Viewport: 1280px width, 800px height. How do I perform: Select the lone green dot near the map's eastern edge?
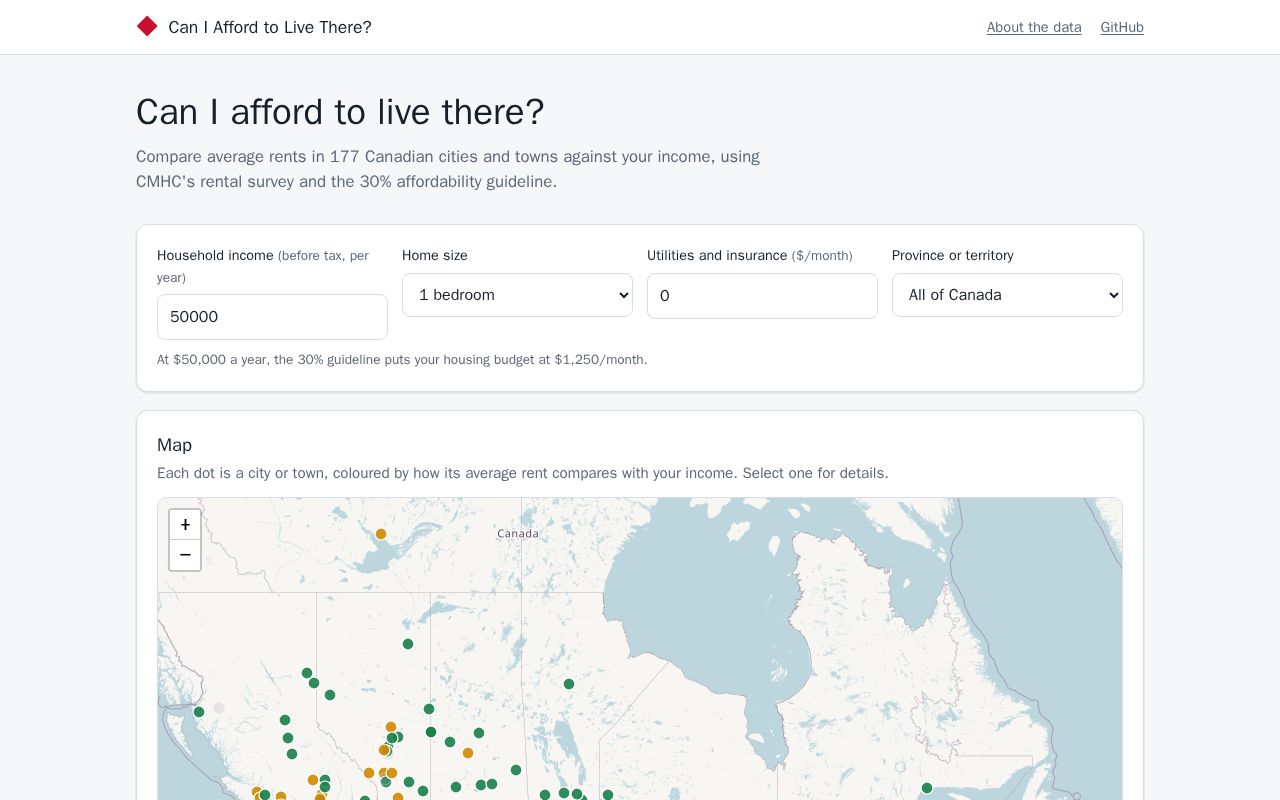click(x=927, y=788)
